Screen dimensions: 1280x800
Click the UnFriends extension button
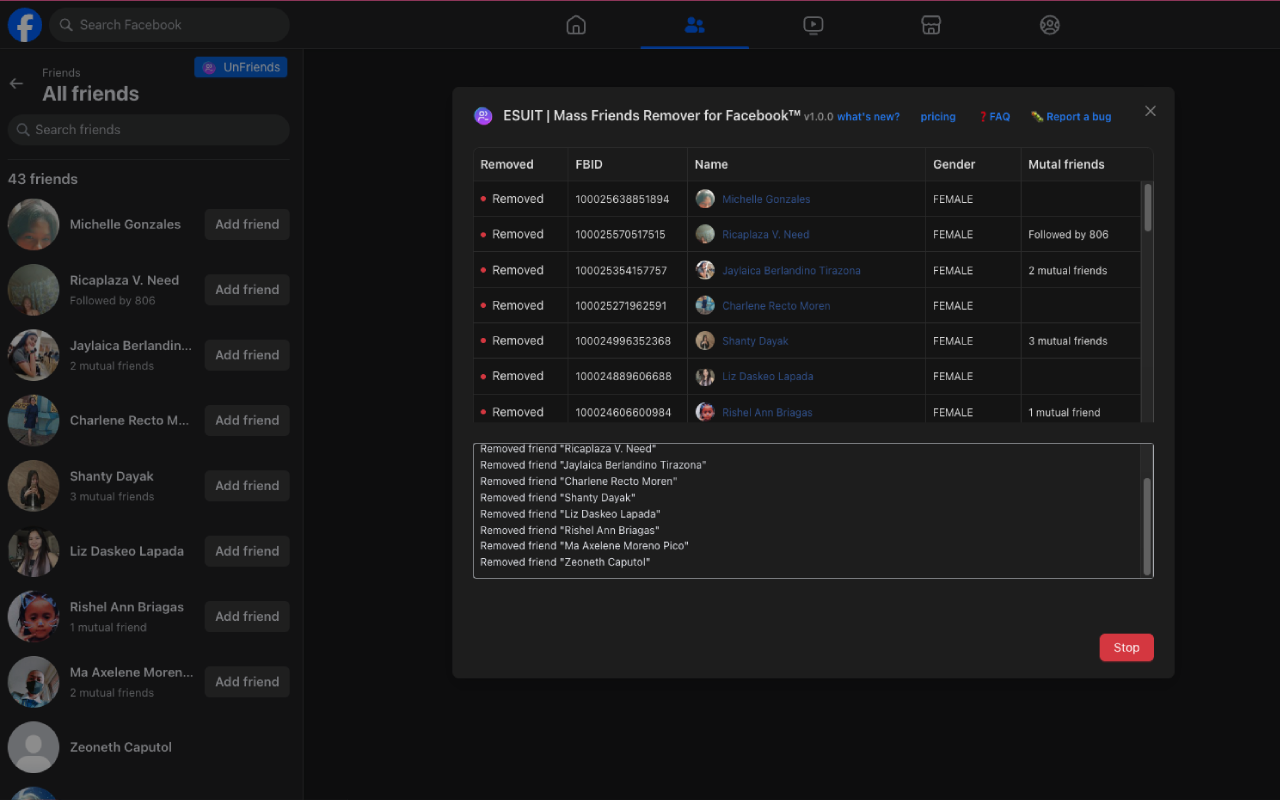[x=241, y=67]
